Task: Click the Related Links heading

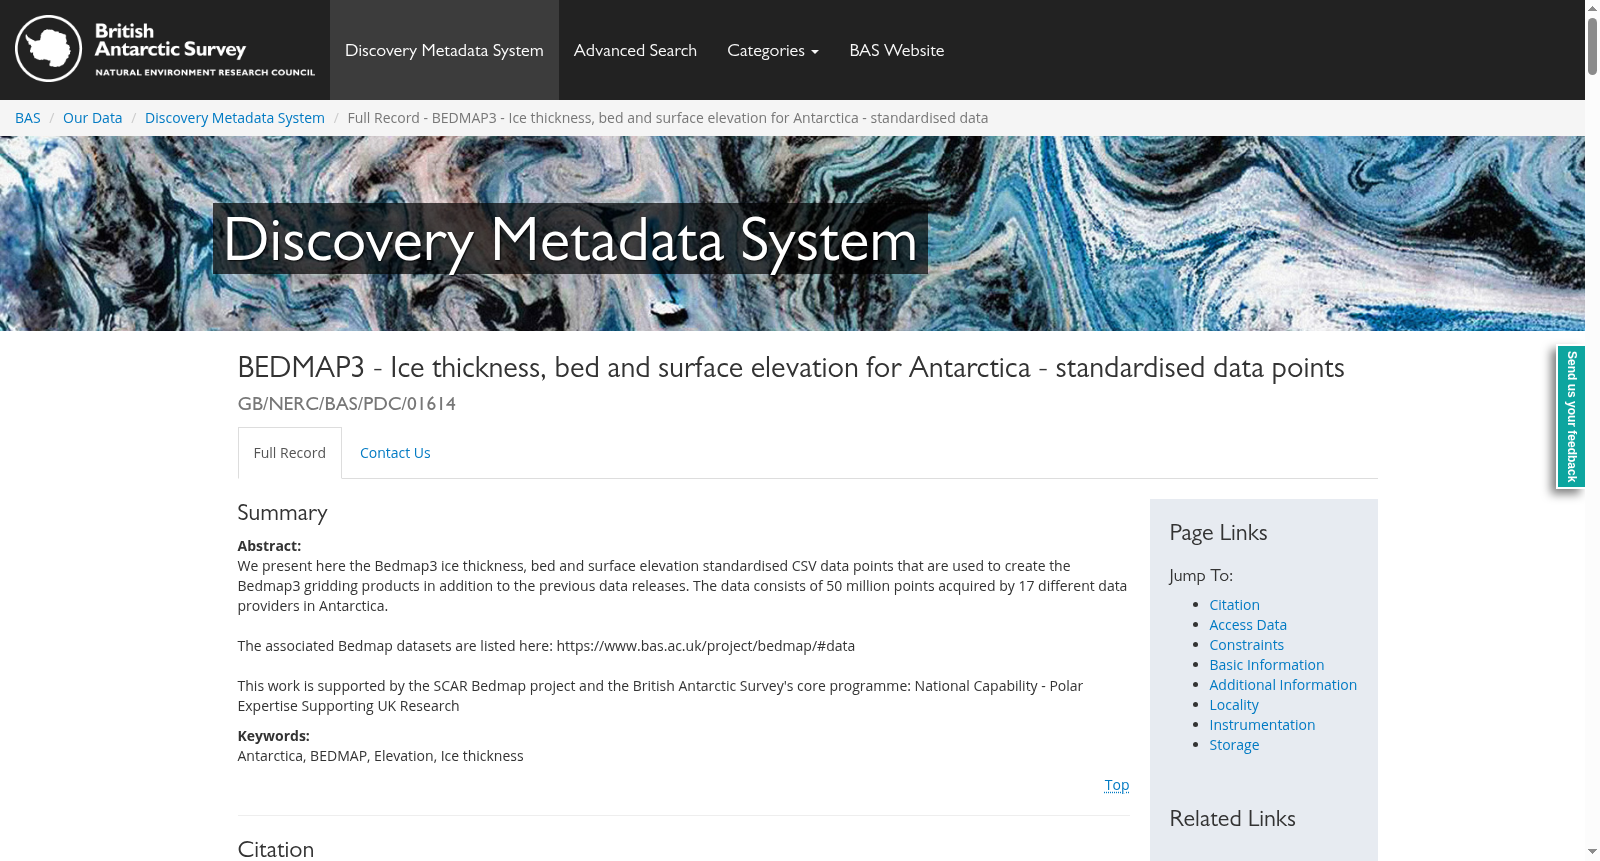Action: (x=1232, y=819)
